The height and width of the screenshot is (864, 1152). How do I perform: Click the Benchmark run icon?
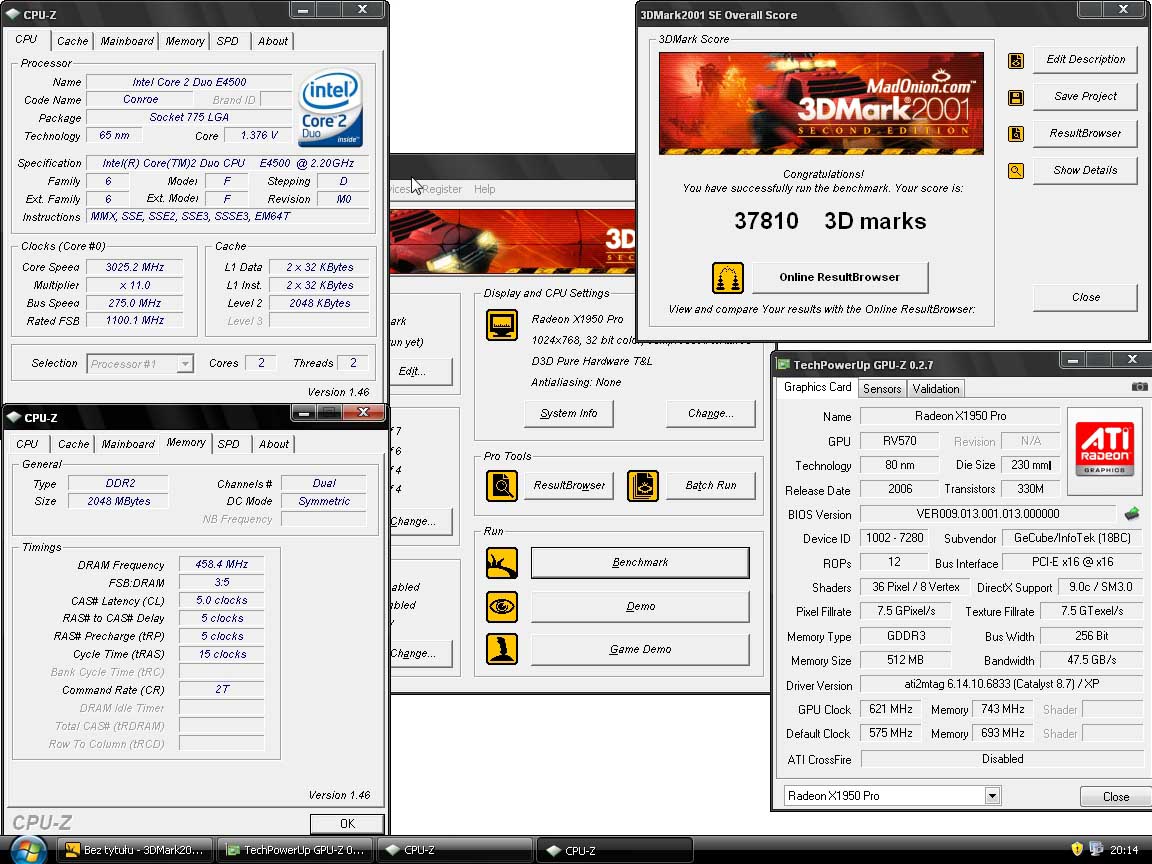click(502, 563)
